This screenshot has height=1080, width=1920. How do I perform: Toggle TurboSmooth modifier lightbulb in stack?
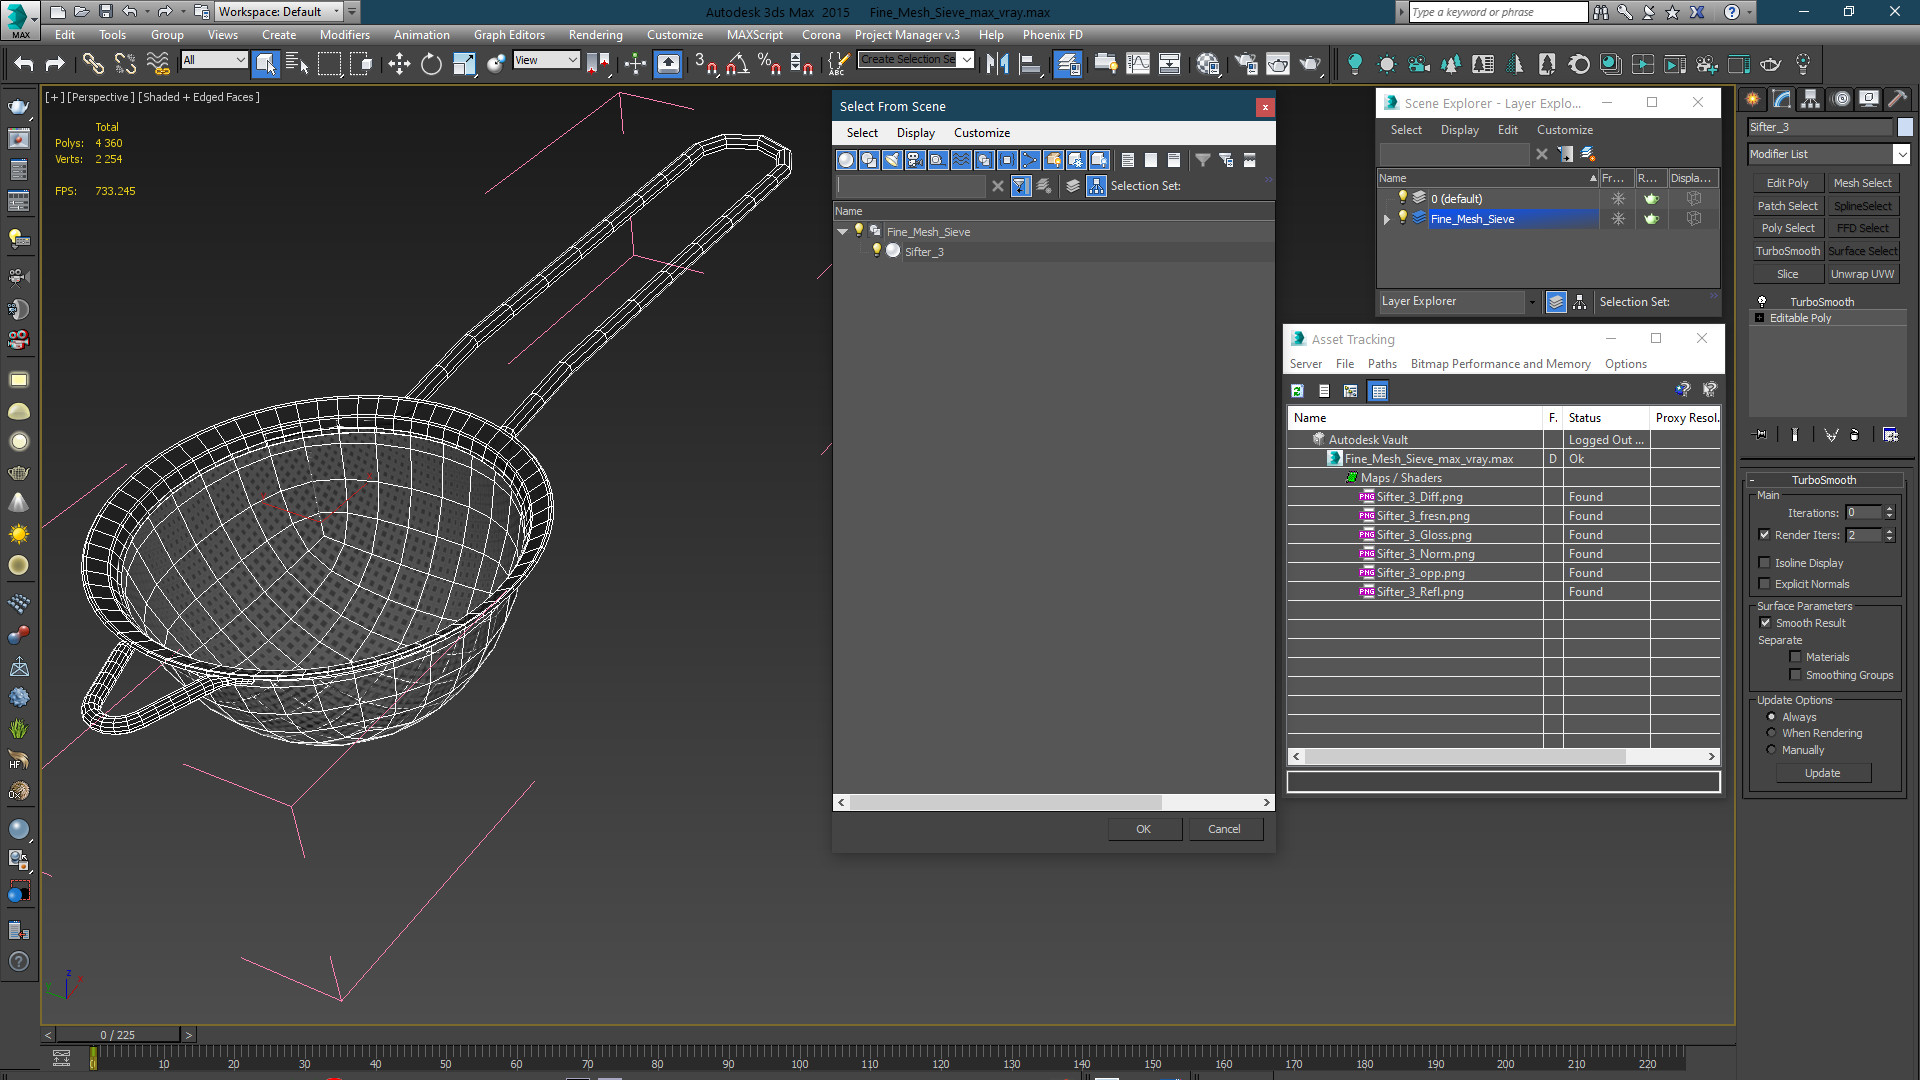(1762, 301)
